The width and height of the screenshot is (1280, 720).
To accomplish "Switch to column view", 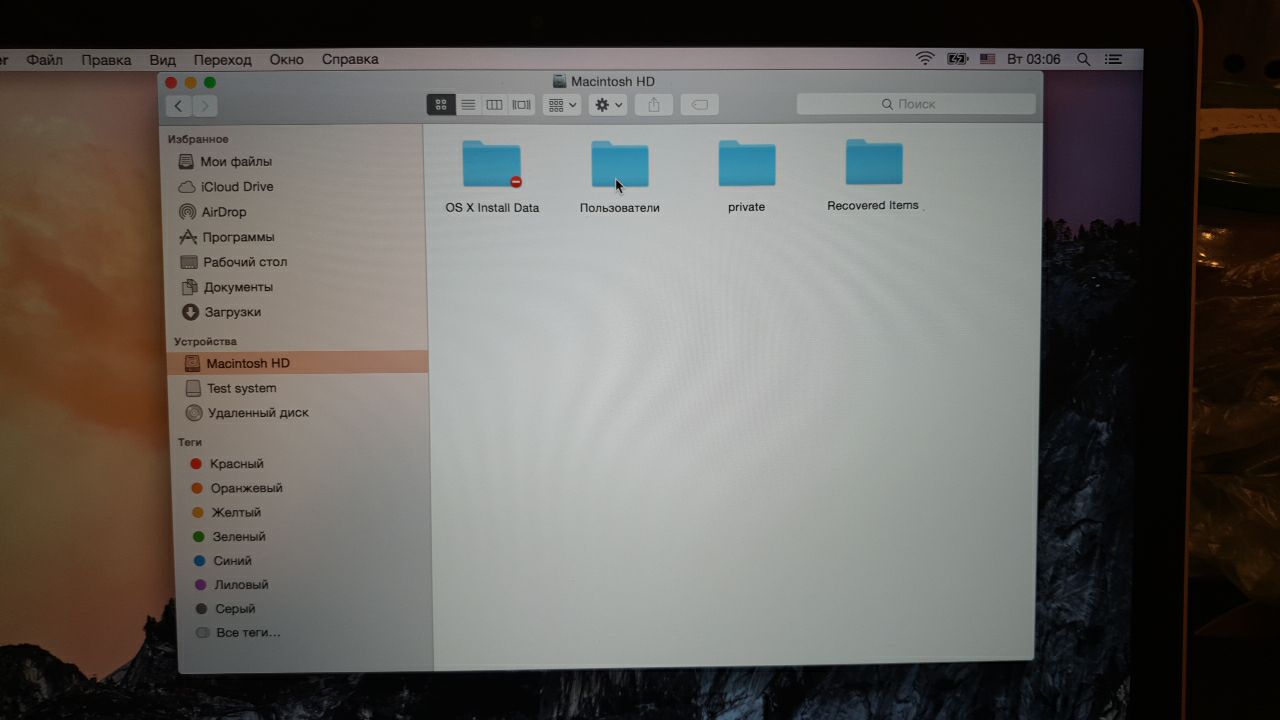I will (x=494, y=104).
